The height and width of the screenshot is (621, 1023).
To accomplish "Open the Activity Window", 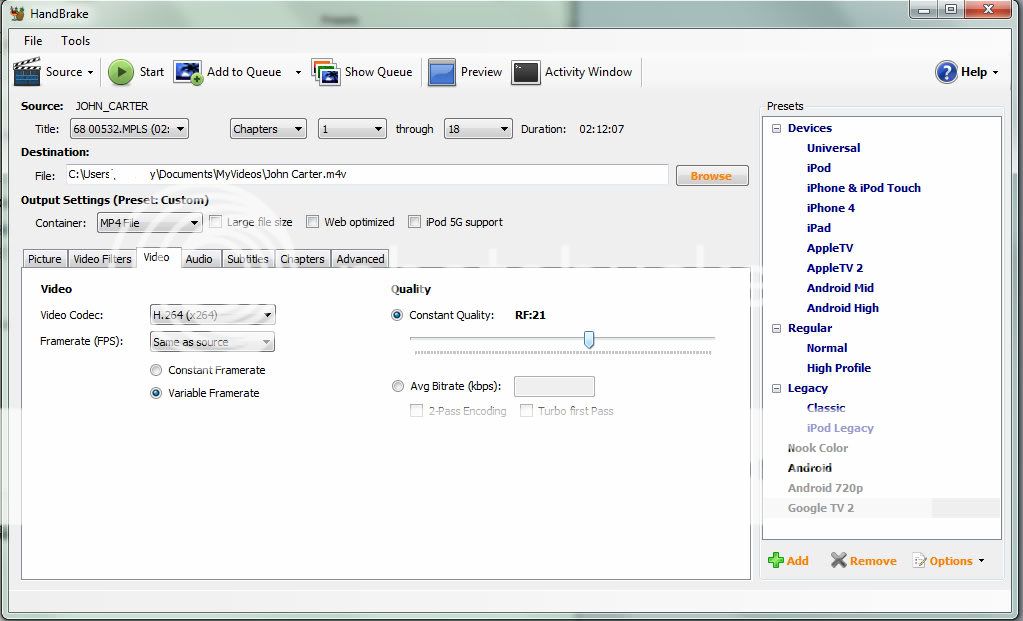I will coord(572,71).
